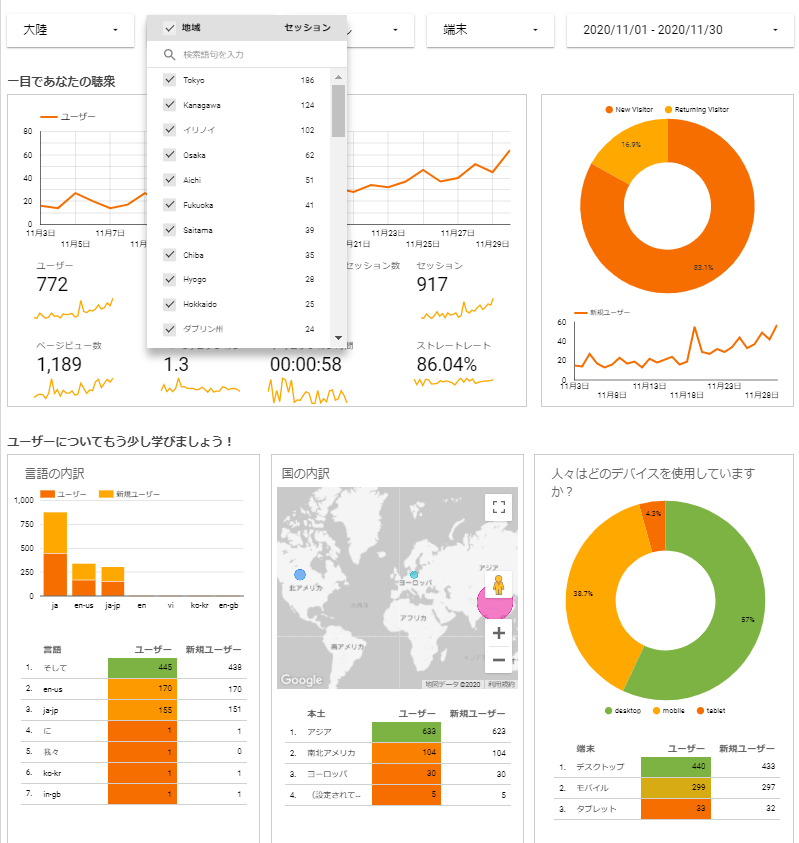Sort by セッション column in region list

(307, 28)
